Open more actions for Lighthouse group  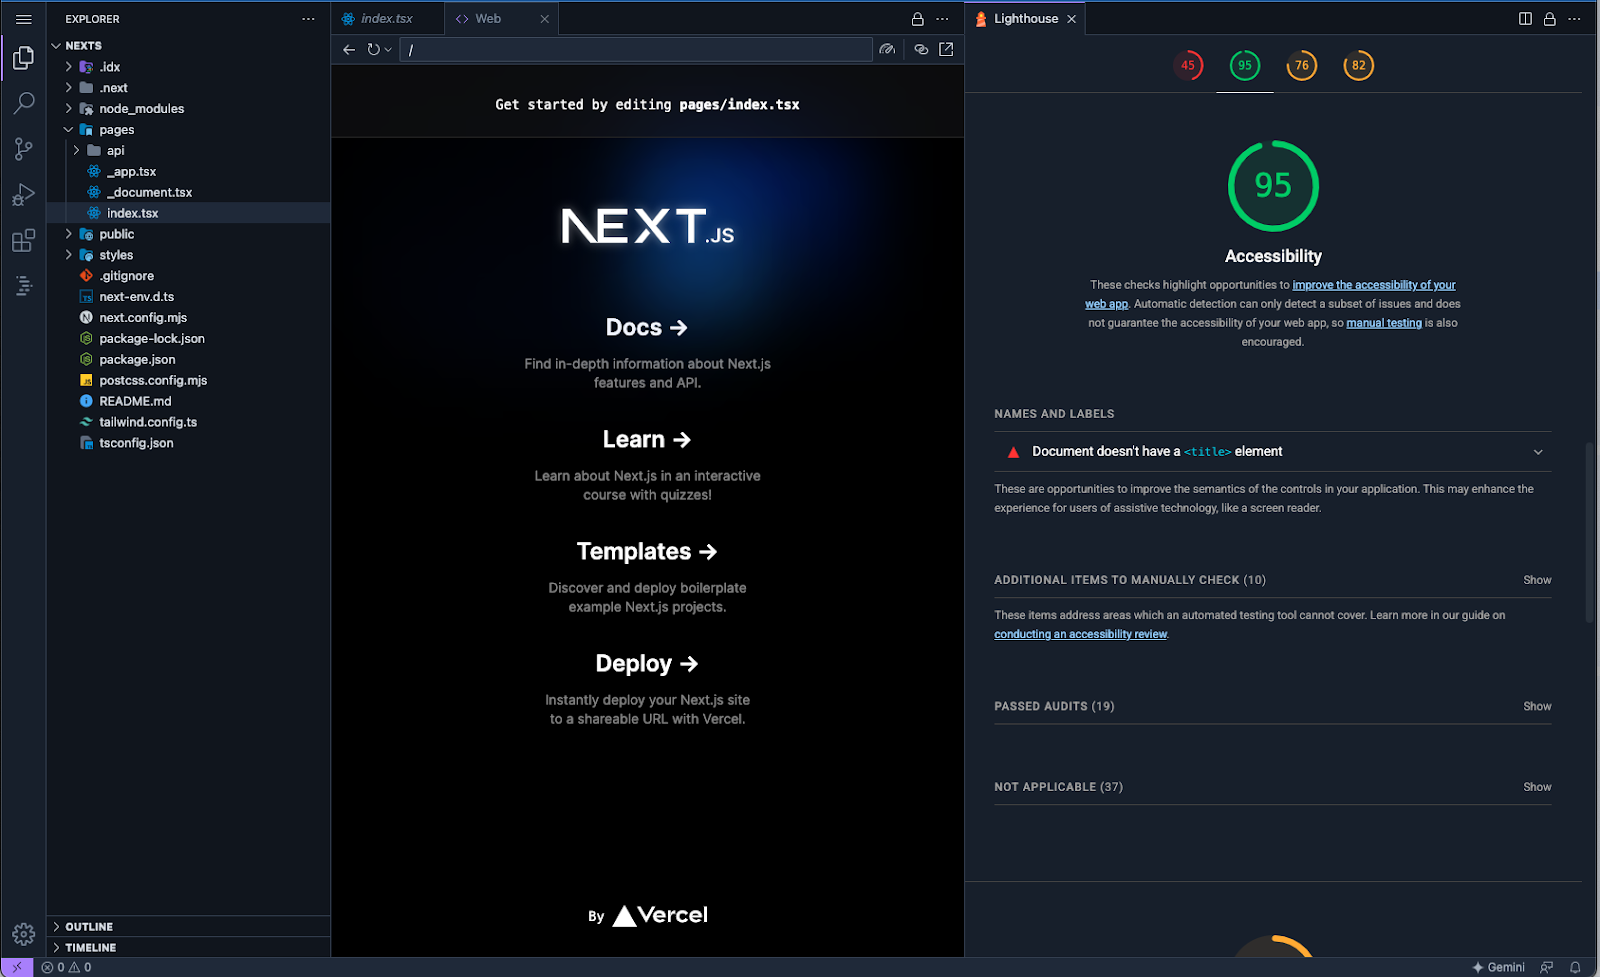[1575, 19]
